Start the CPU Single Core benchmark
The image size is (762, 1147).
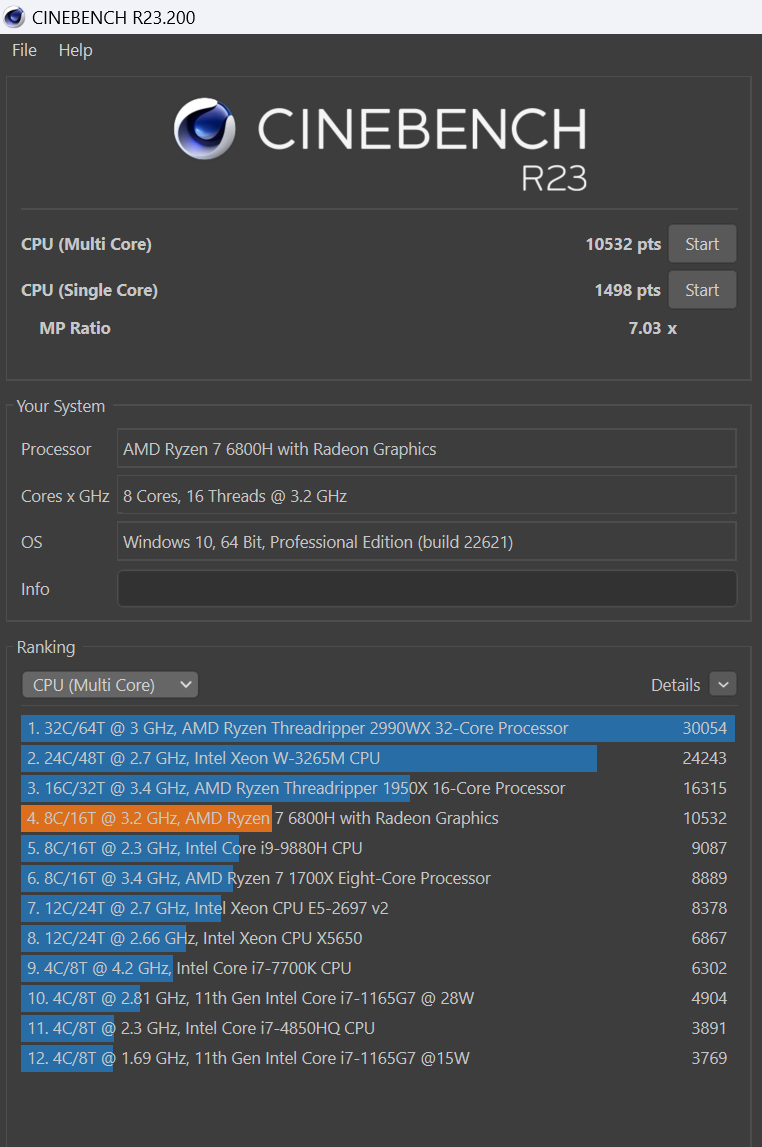point(702,290)
